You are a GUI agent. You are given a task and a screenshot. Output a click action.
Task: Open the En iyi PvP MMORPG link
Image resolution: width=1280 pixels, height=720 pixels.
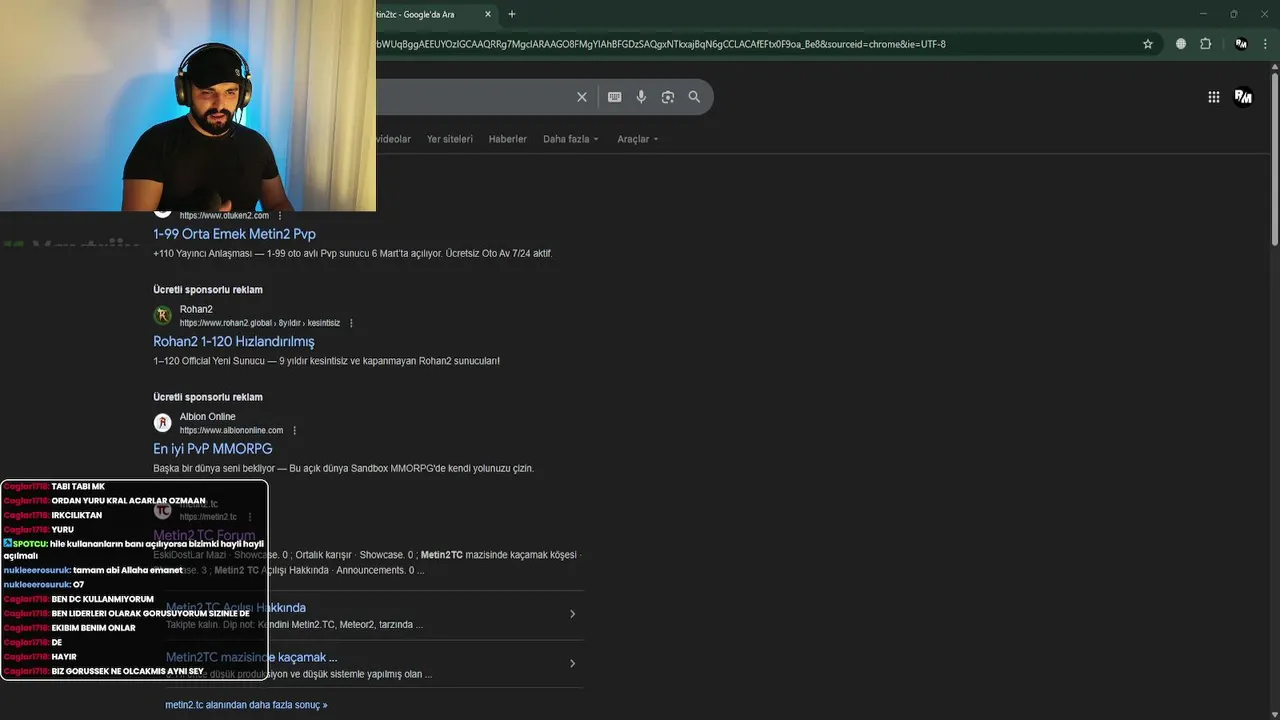(213, 449)
